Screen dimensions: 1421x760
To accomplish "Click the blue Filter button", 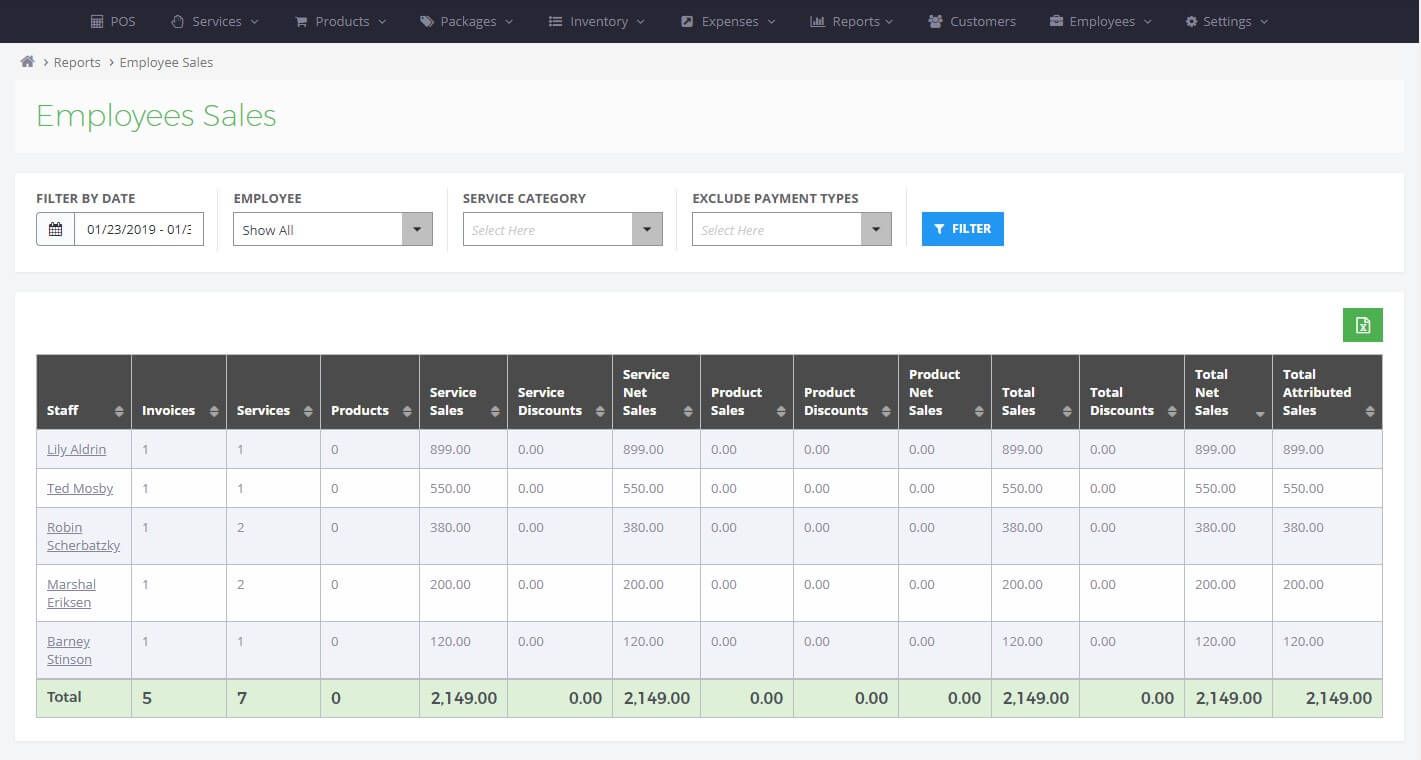I will (962, 229).
